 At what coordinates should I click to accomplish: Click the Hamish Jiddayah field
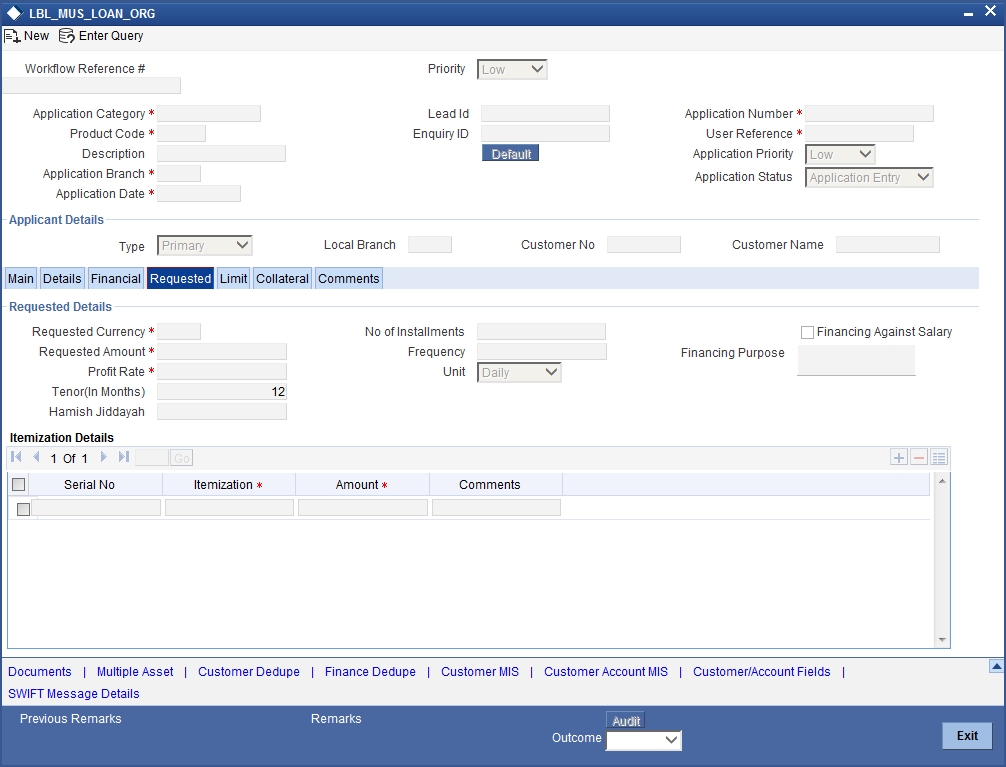(x=222, y=411)
